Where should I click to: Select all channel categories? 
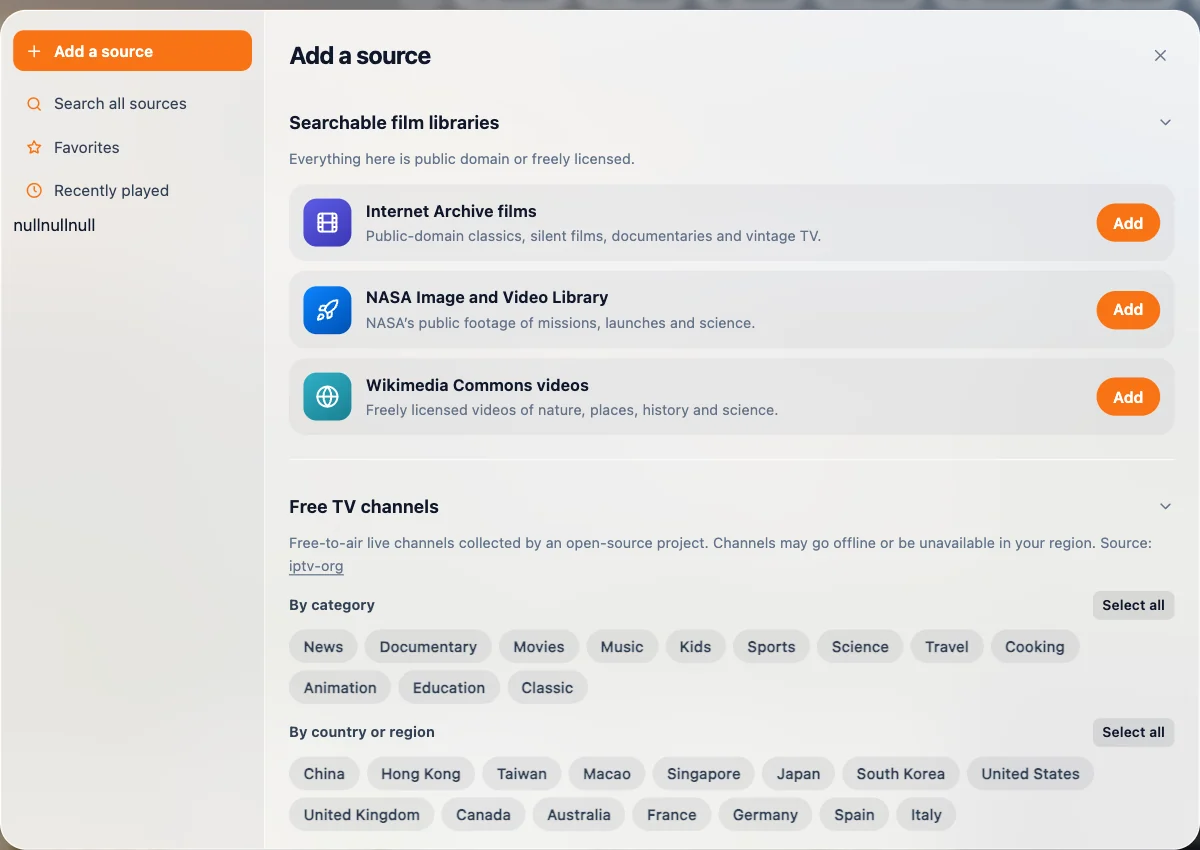[x=1133, y=605]
